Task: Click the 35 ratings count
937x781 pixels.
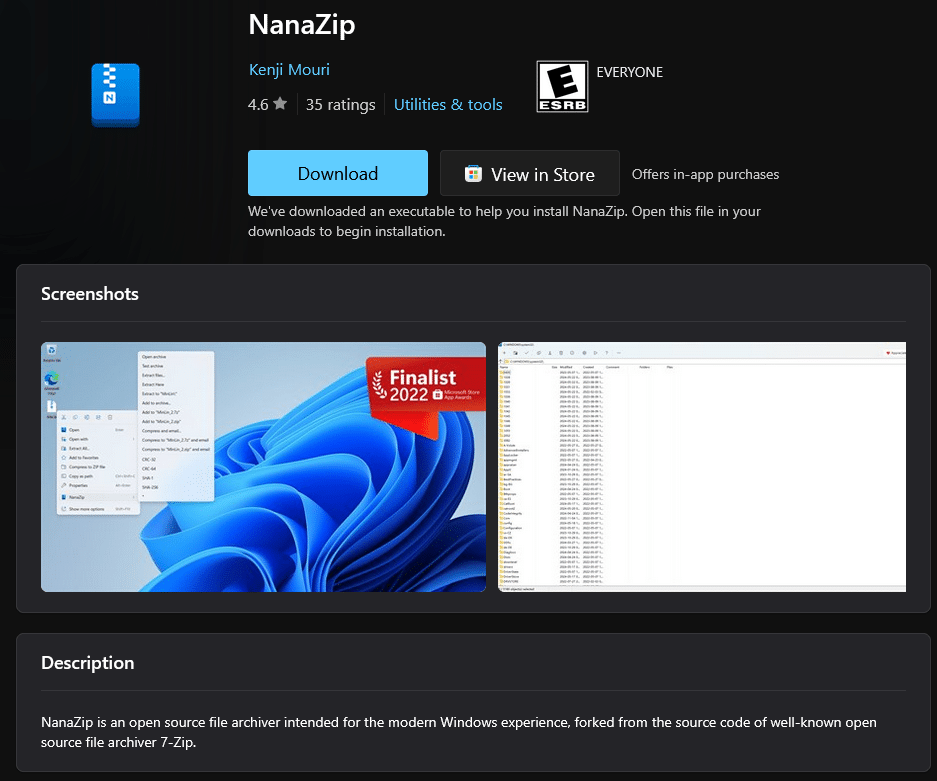Action: tap(340, 104)
